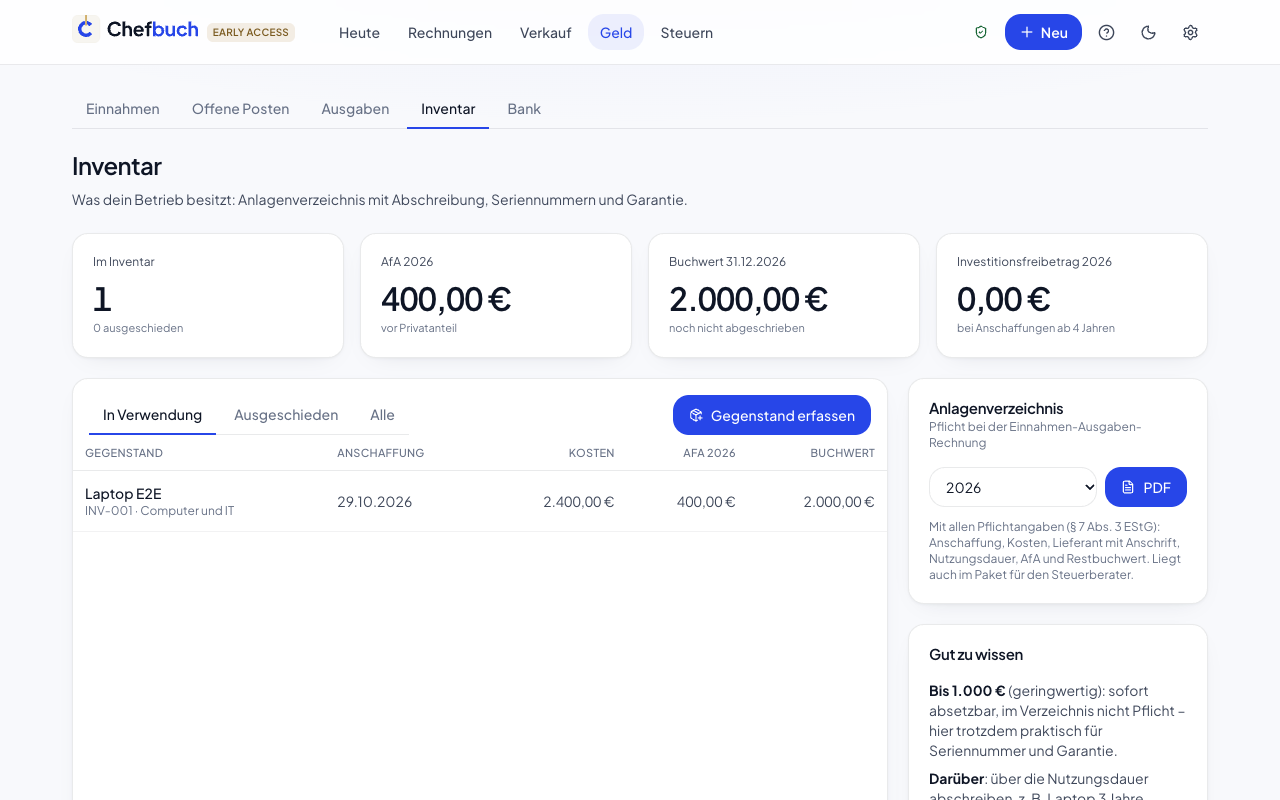
Task: Open the help question mark icon
Action: (x=1106, y=32)
